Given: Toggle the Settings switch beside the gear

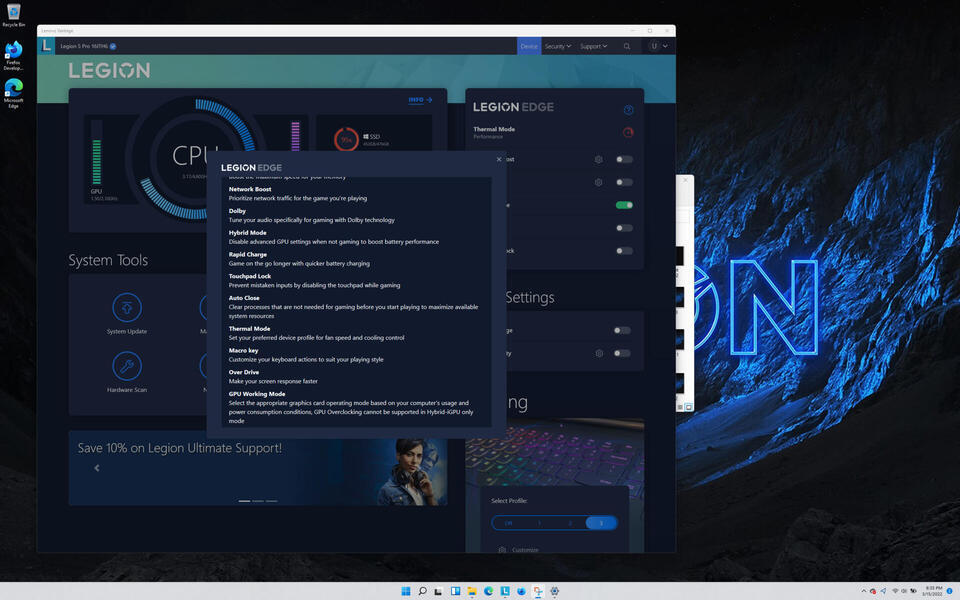Looking at the screenshot, I should tap(622, 353).
